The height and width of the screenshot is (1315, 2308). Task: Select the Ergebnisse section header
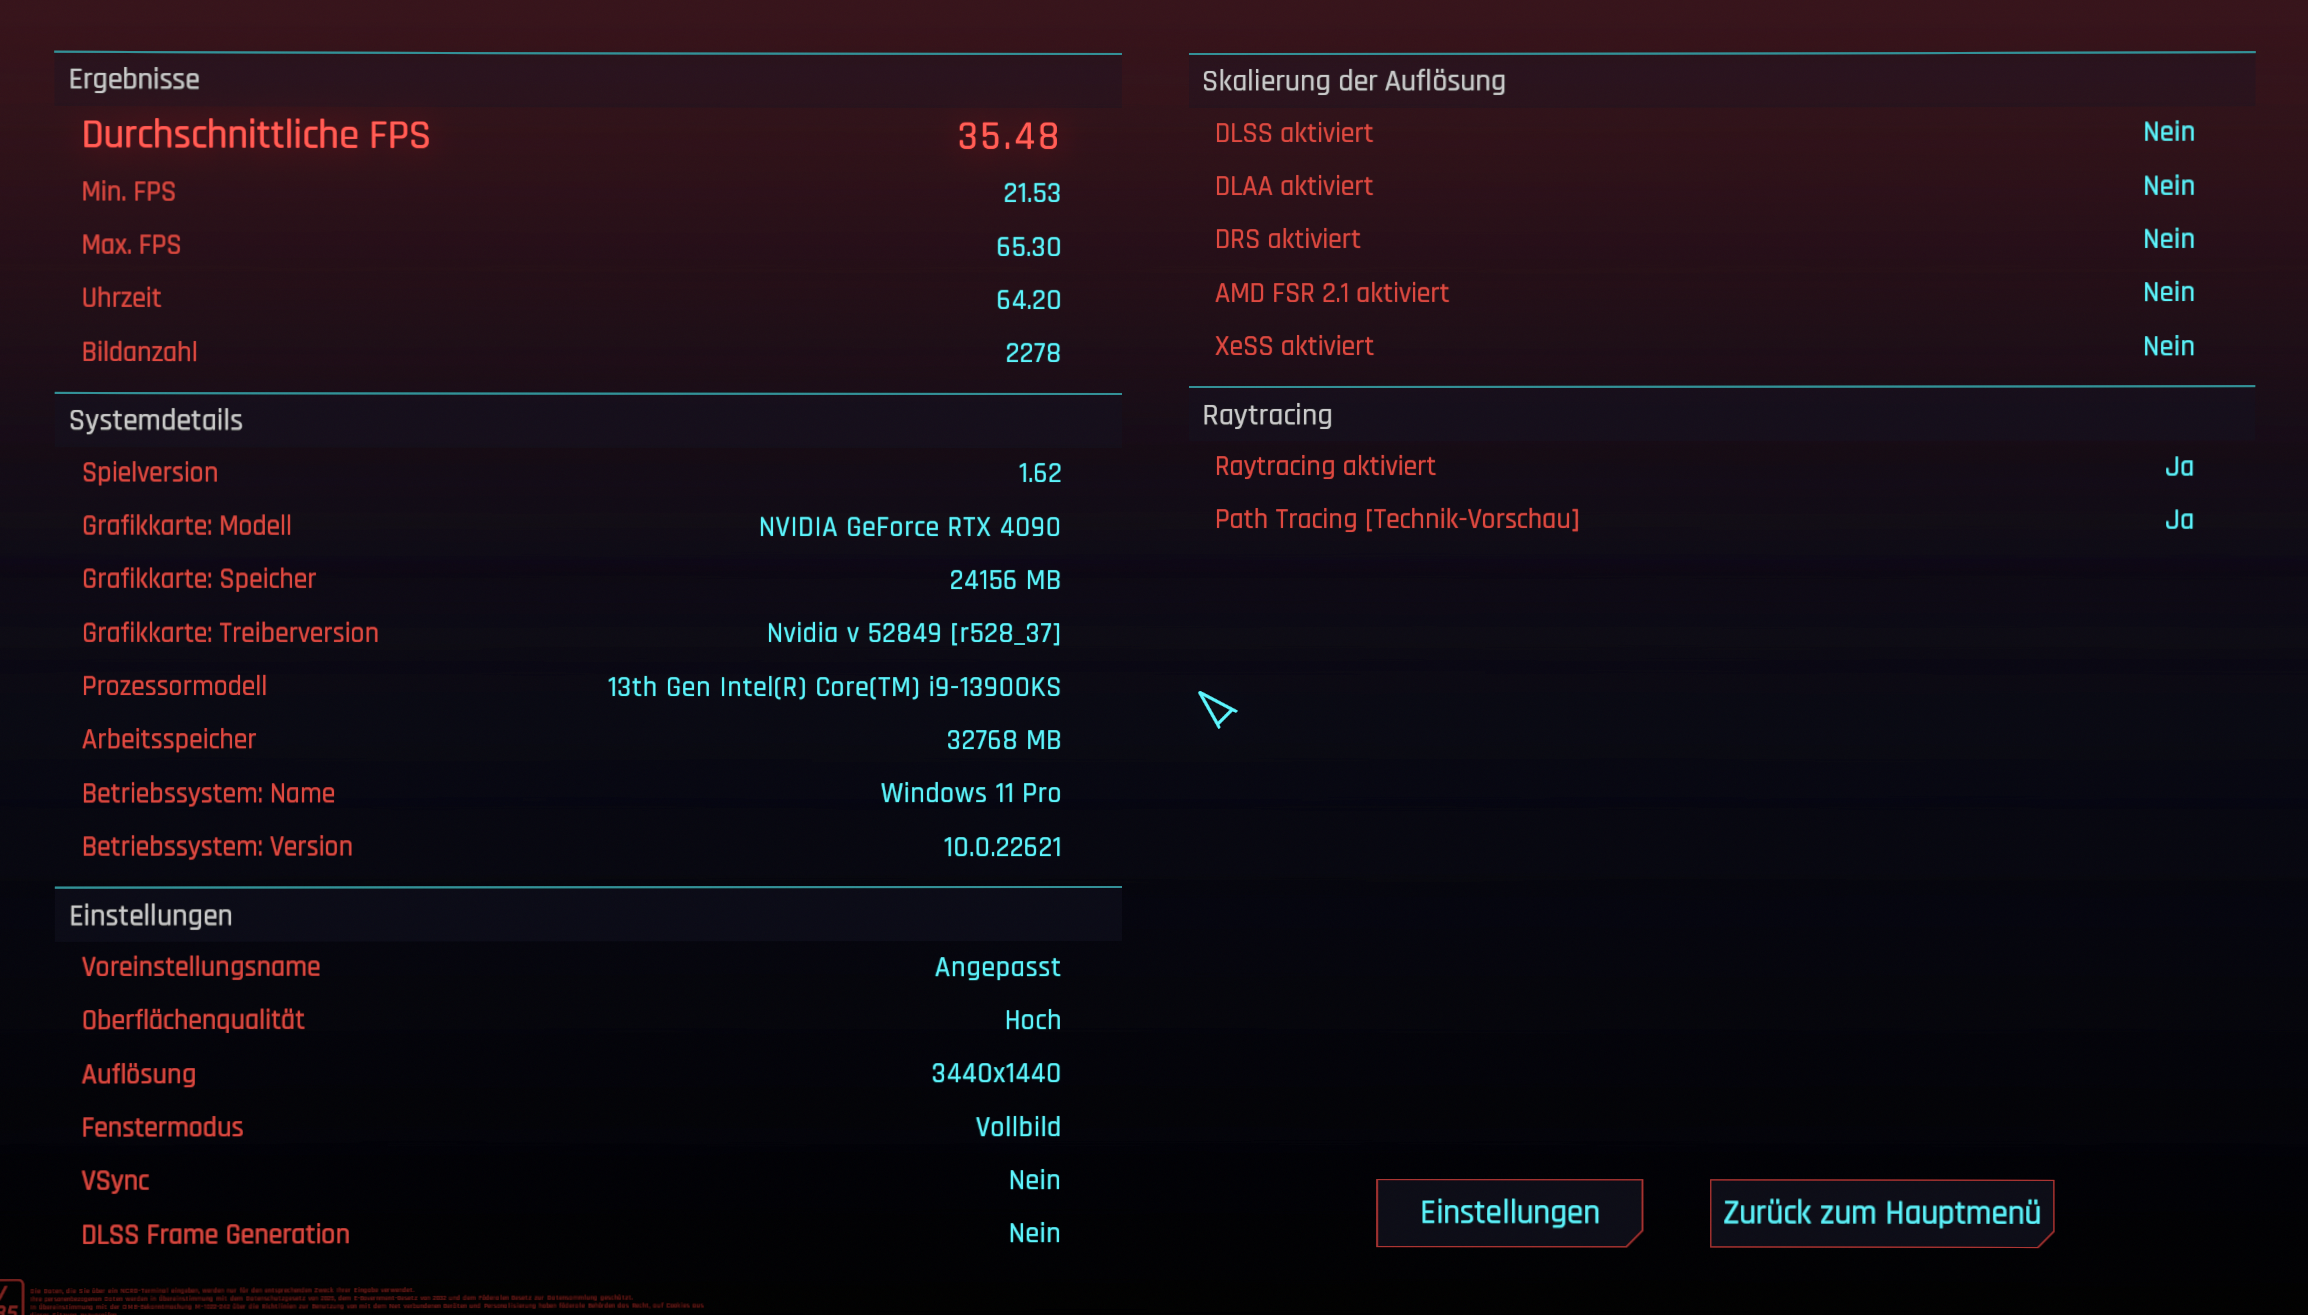(134, 79)
